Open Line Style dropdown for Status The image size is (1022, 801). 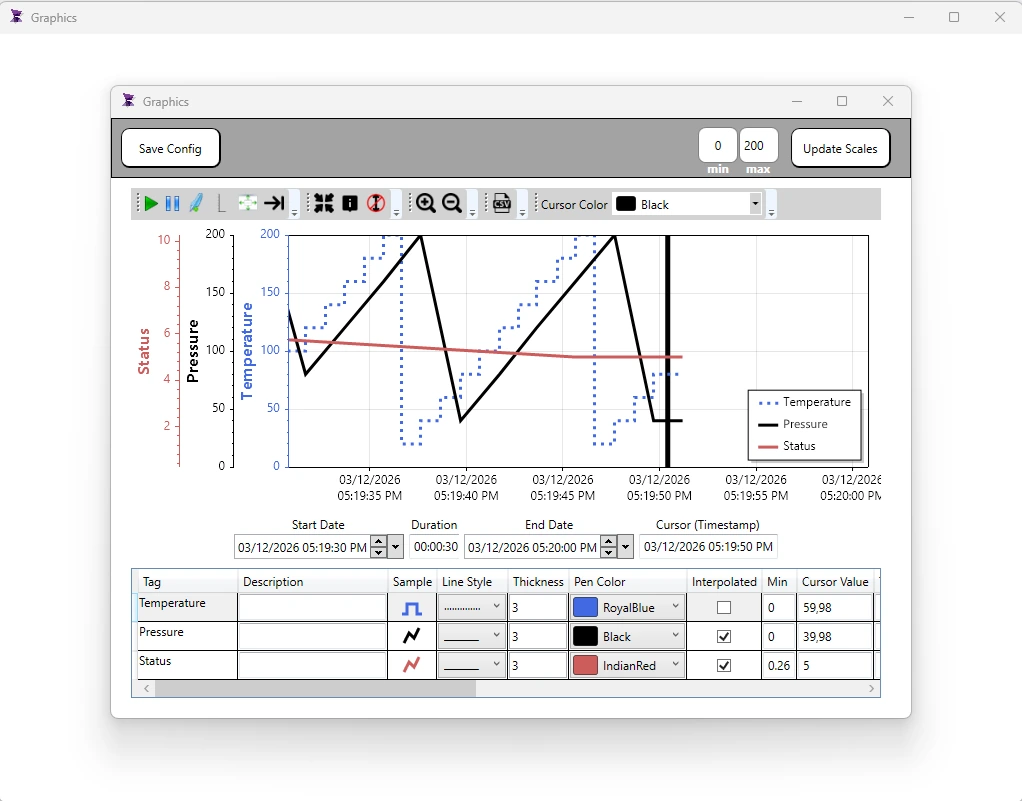click(x=471, y=665)
